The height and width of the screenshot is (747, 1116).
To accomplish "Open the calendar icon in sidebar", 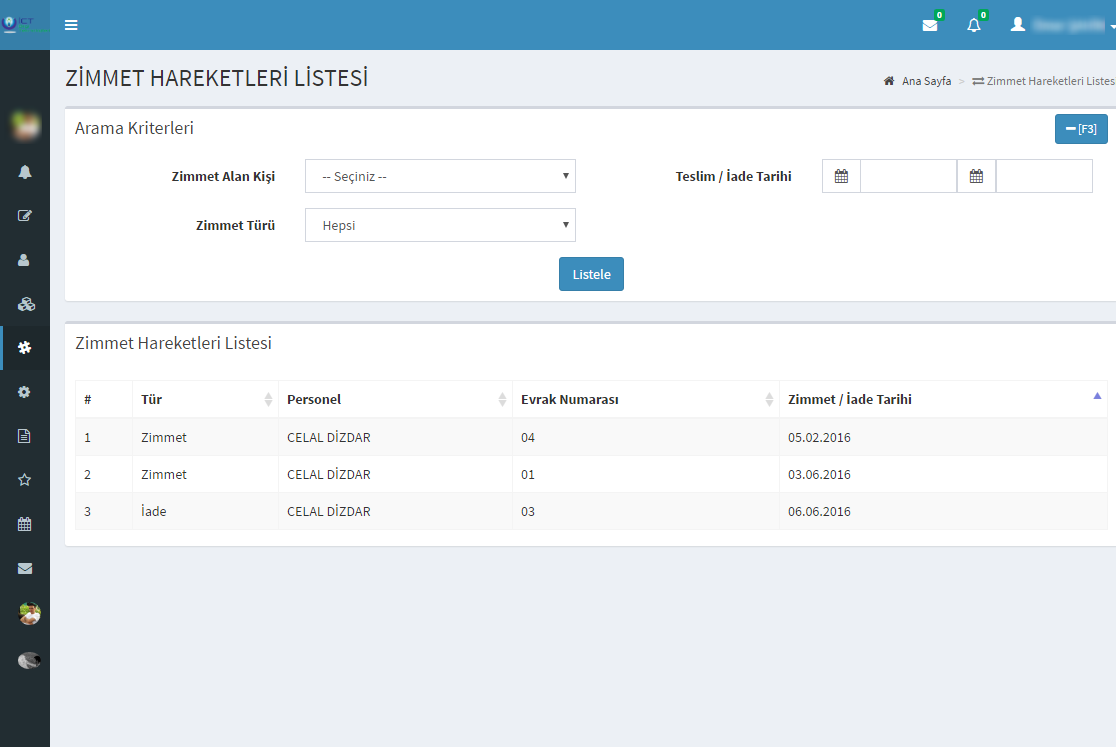I will [25, 524].
